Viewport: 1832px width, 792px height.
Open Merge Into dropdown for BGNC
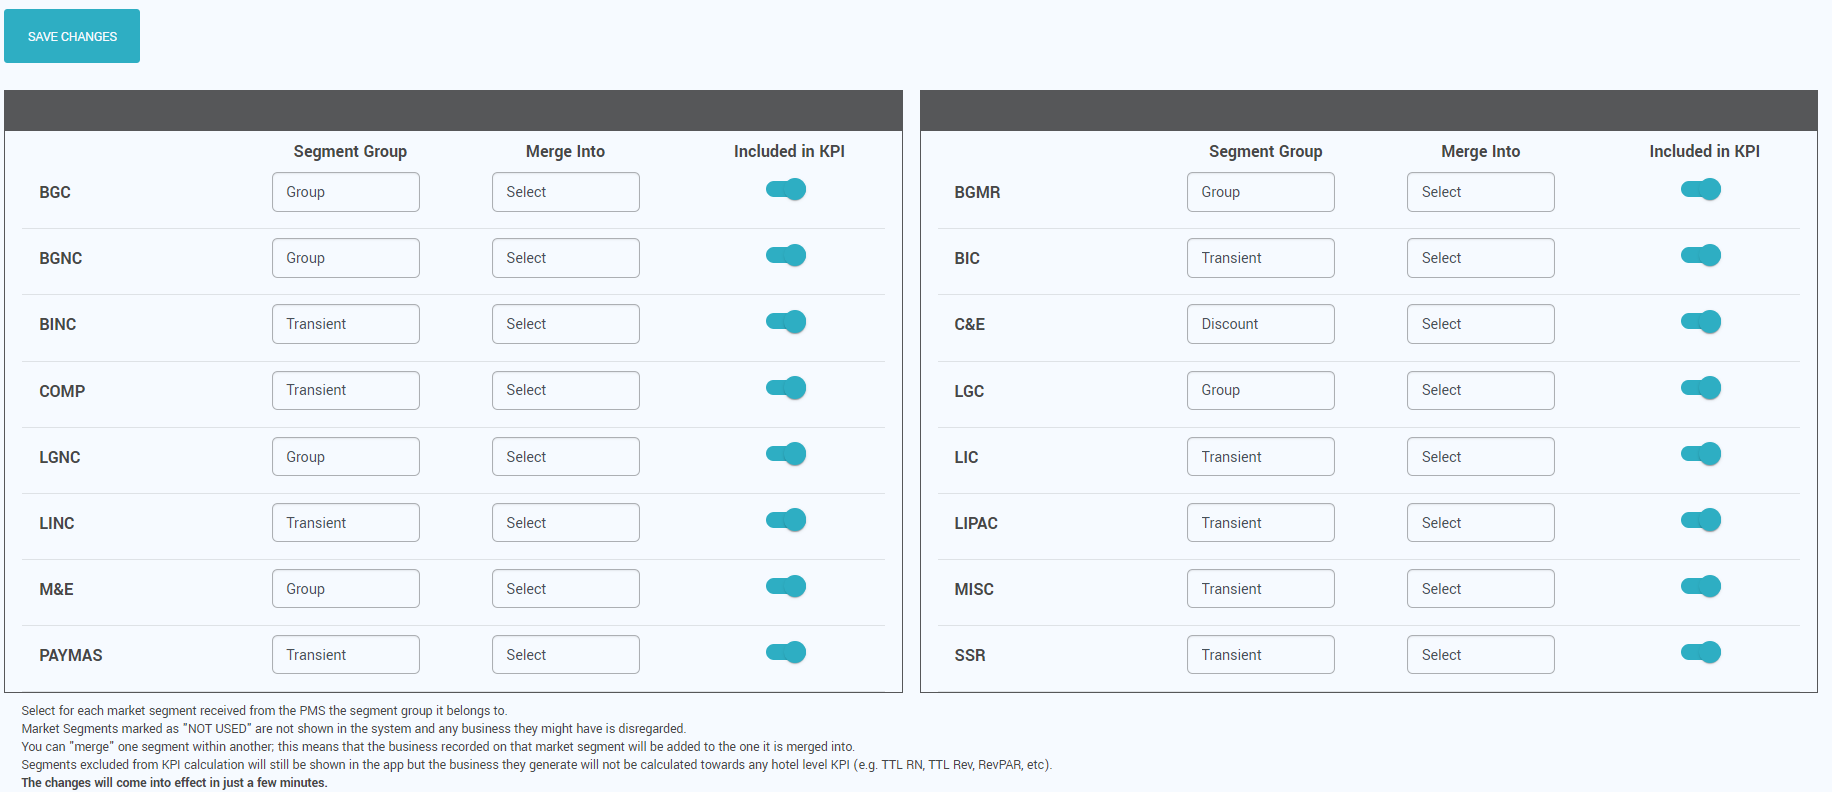[x=566, y=258]
